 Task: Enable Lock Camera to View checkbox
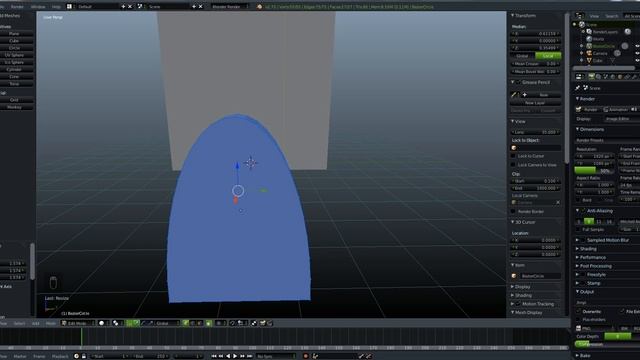(x=513, y=164)
